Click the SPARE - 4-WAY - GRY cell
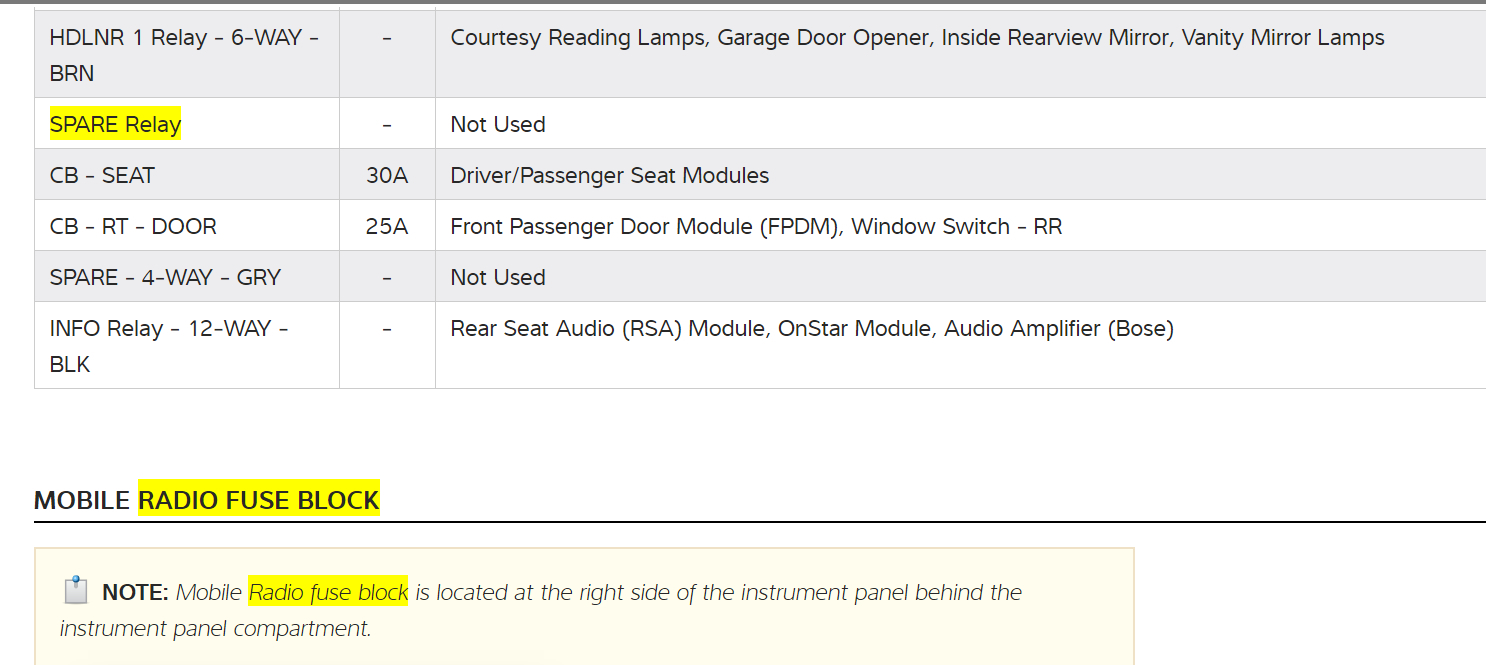The width and height of the screenshot is (1486, 665). 165,277
